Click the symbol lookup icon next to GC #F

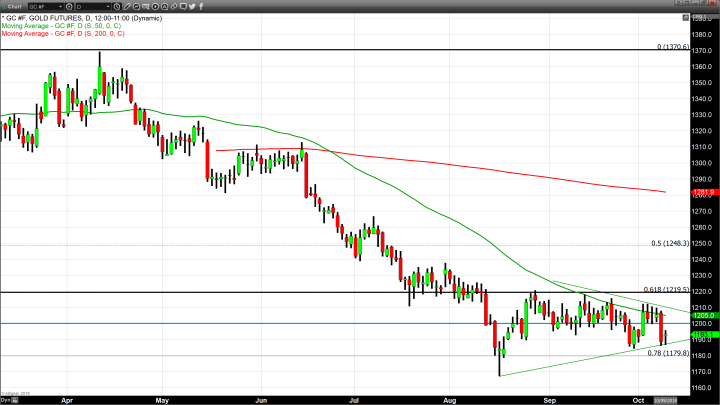[x=67, y=6]
